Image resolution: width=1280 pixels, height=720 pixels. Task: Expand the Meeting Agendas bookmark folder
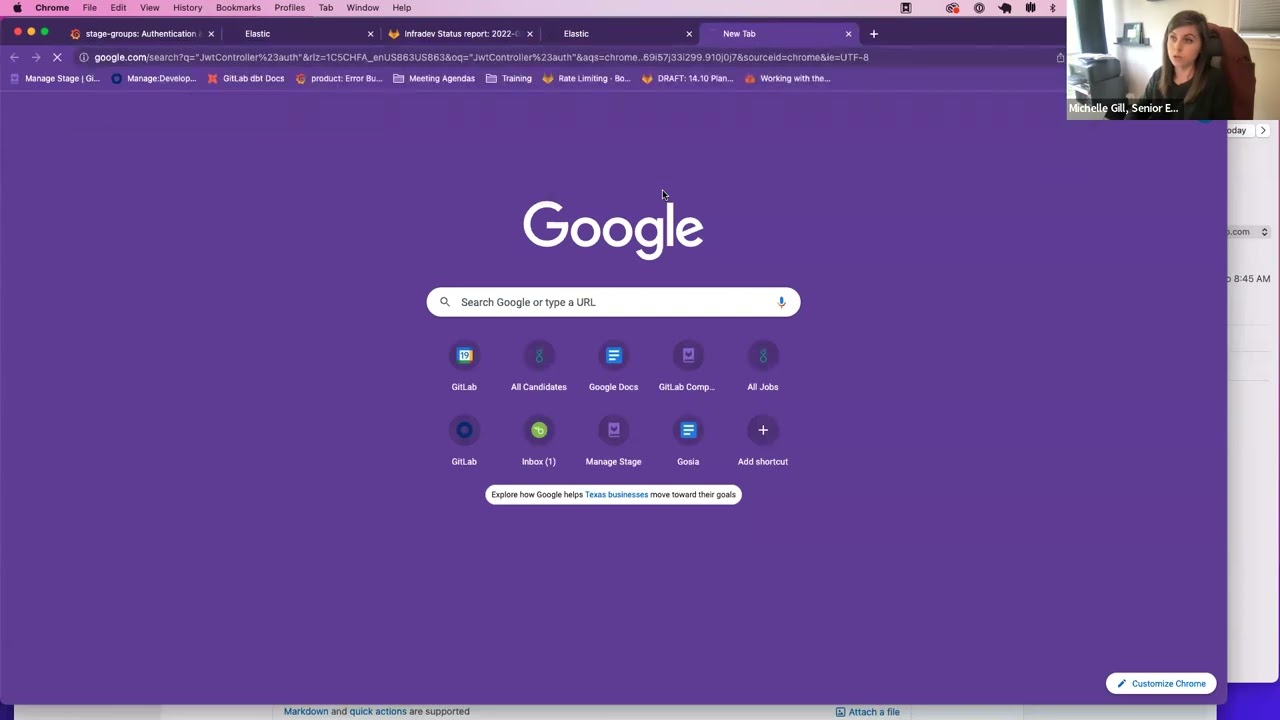click(434, 78)
